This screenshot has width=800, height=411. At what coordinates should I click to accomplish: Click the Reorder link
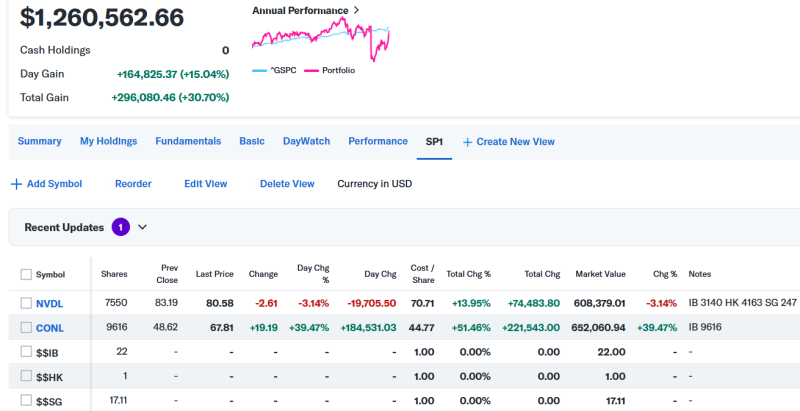click(x=133, y=184)
